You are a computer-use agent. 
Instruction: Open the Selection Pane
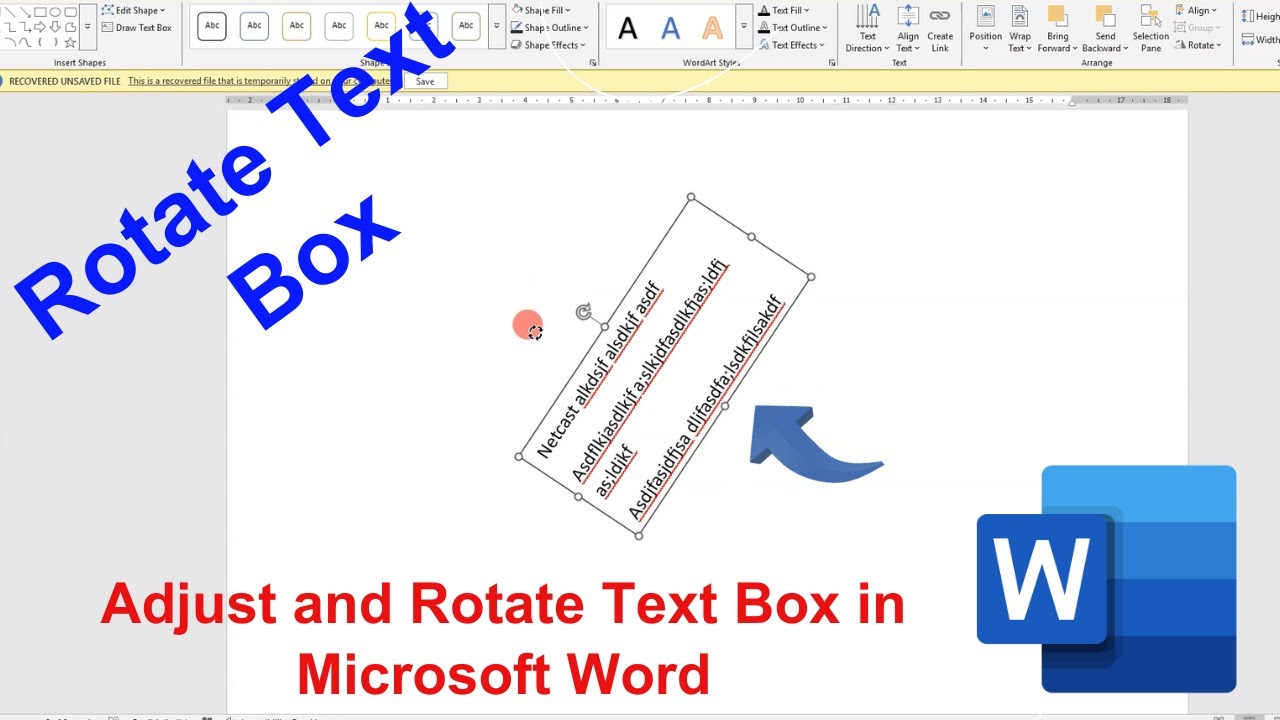point(1151,30)
